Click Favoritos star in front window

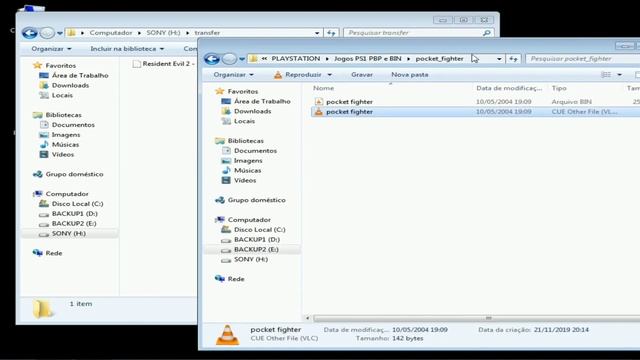(220, 91)
